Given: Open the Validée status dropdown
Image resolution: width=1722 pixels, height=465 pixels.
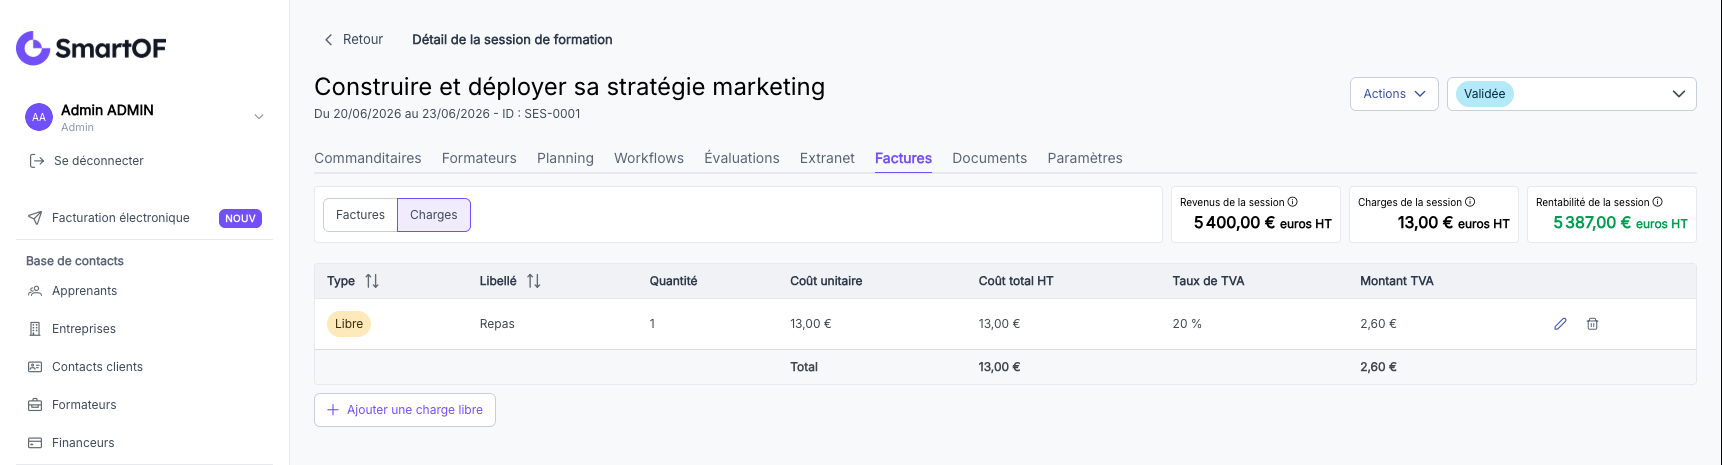Looking at the screenshot, I should [x=1572, y=94].
